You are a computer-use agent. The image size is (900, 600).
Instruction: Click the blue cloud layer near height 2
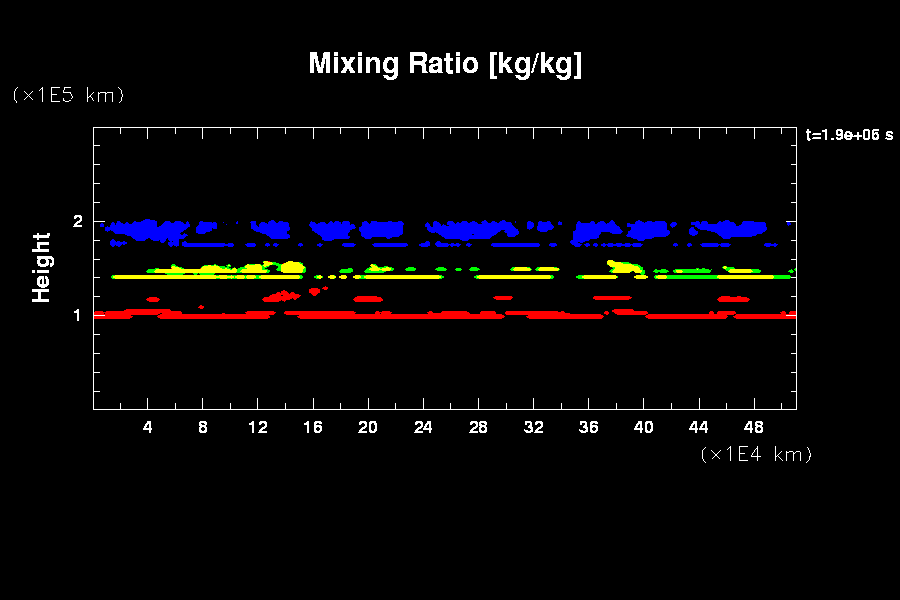[460, 230]
